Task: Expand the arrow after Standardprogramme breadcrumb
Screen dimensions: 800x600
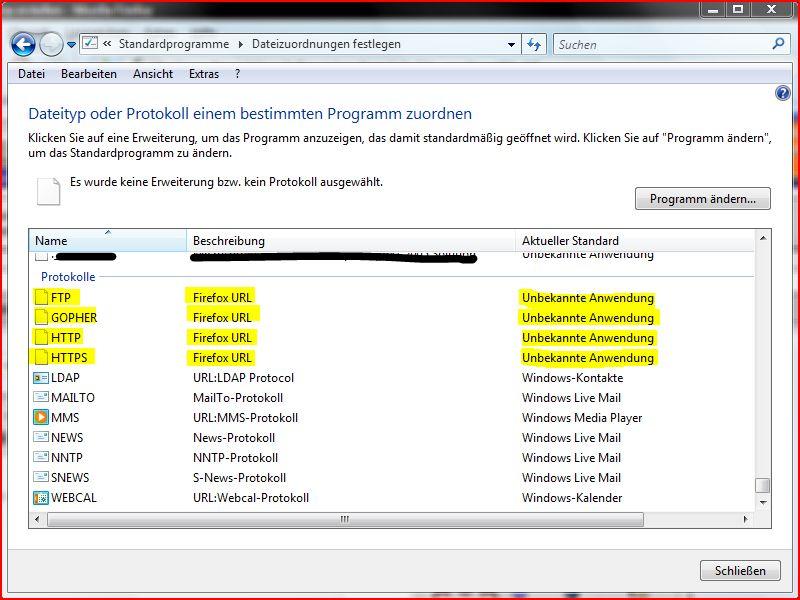Action: pos(240,44)
